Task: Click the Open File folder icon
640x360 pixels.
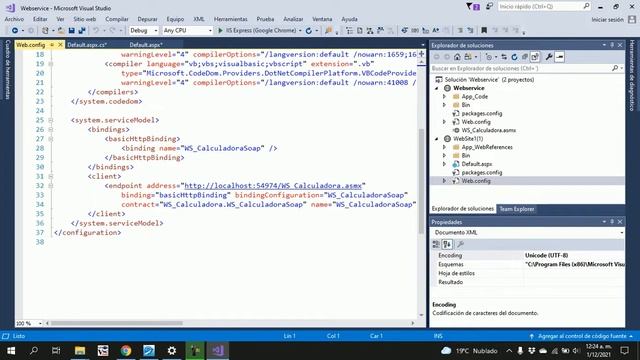Action: coord(61,31)
